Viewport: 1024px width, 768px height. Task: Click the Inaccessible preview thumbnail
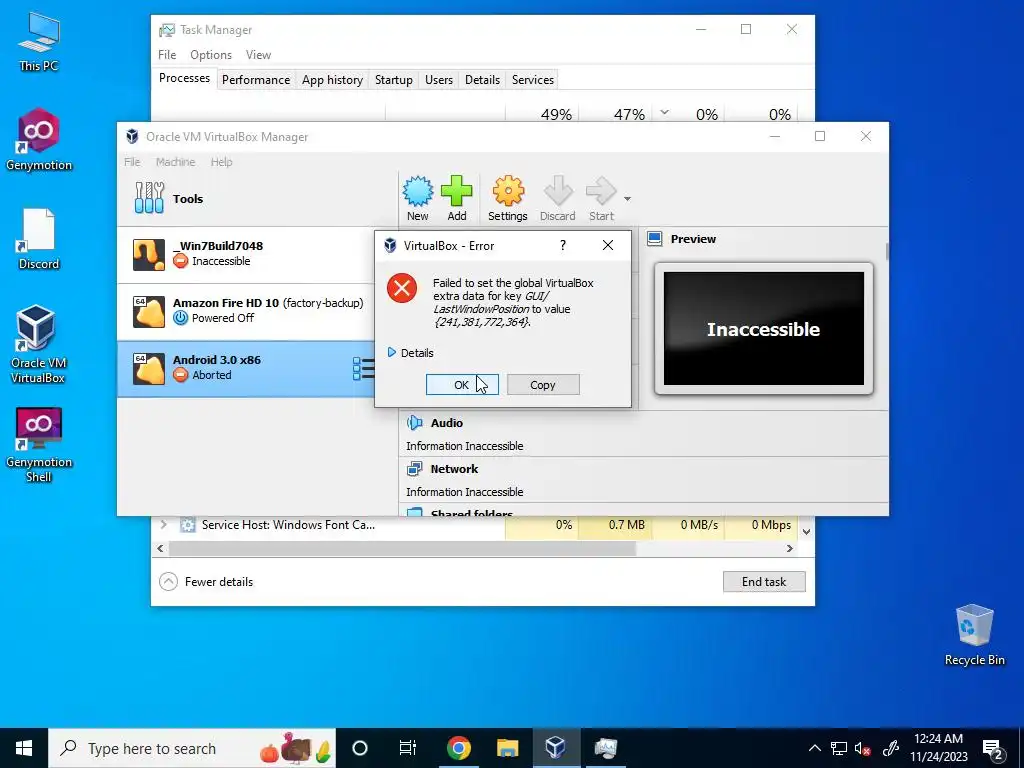click(x=763, y=328)
